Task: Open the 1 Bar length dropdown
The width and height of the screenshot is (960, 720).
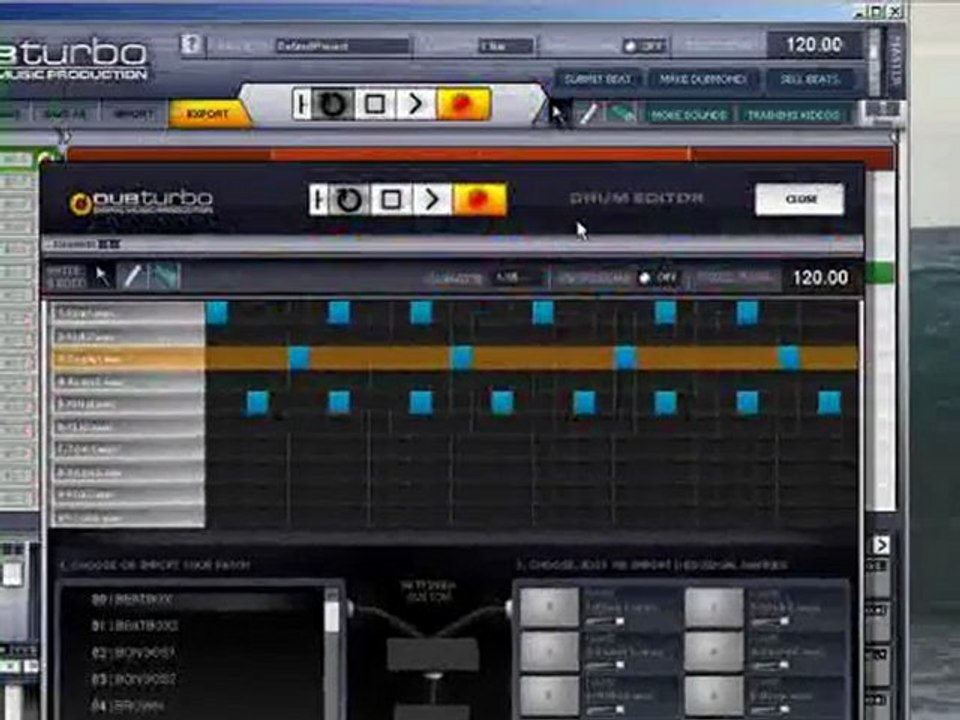Action: [506, 46]
